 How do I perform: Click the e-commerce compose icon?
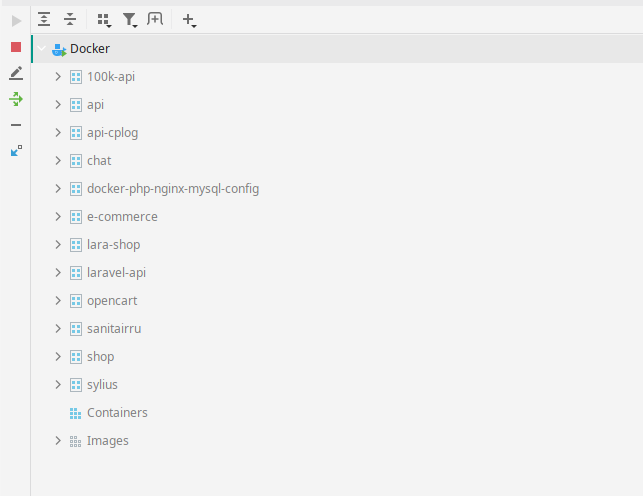[76, 216]
